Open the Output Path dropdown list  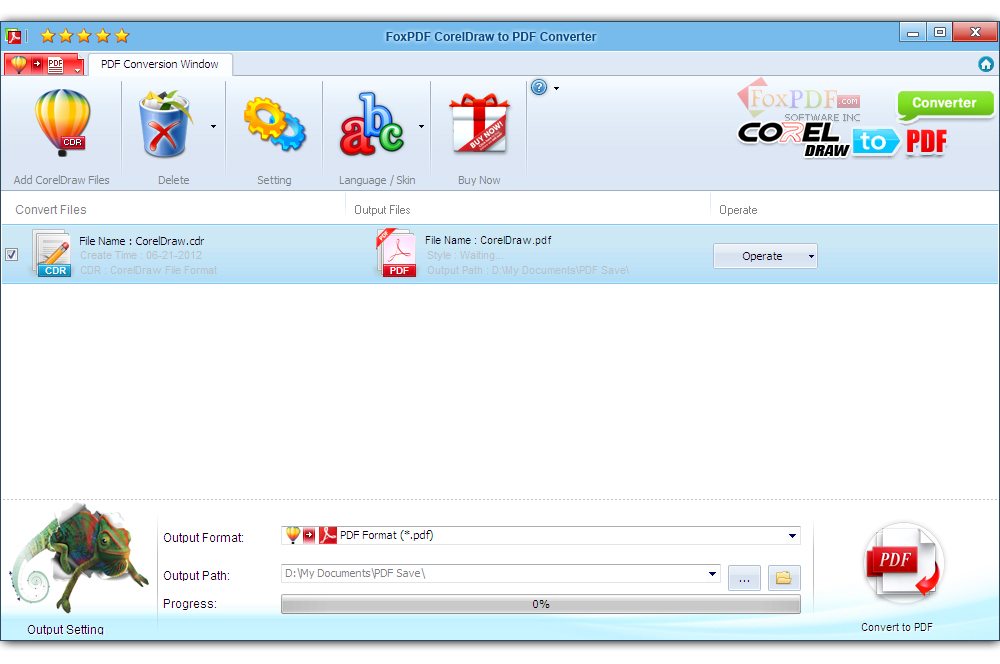712,573
